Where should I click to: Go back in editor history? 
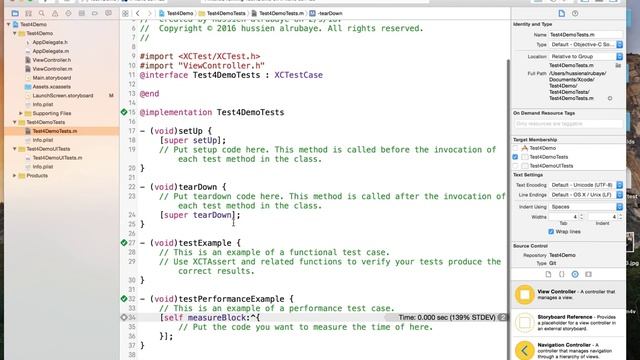point(138,13)
